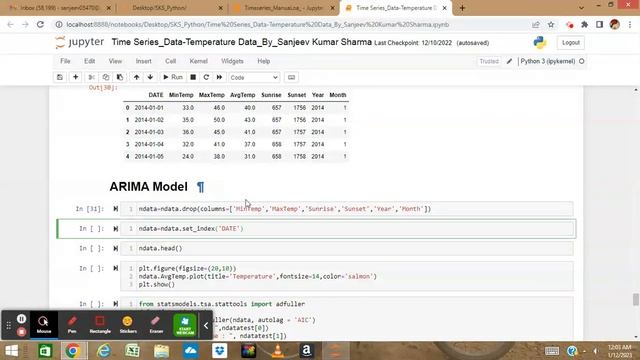The width and height of the screenshot is (640, 360).
Task: Run the ndata.head() cell with its run icon
Action: [116, 248]
